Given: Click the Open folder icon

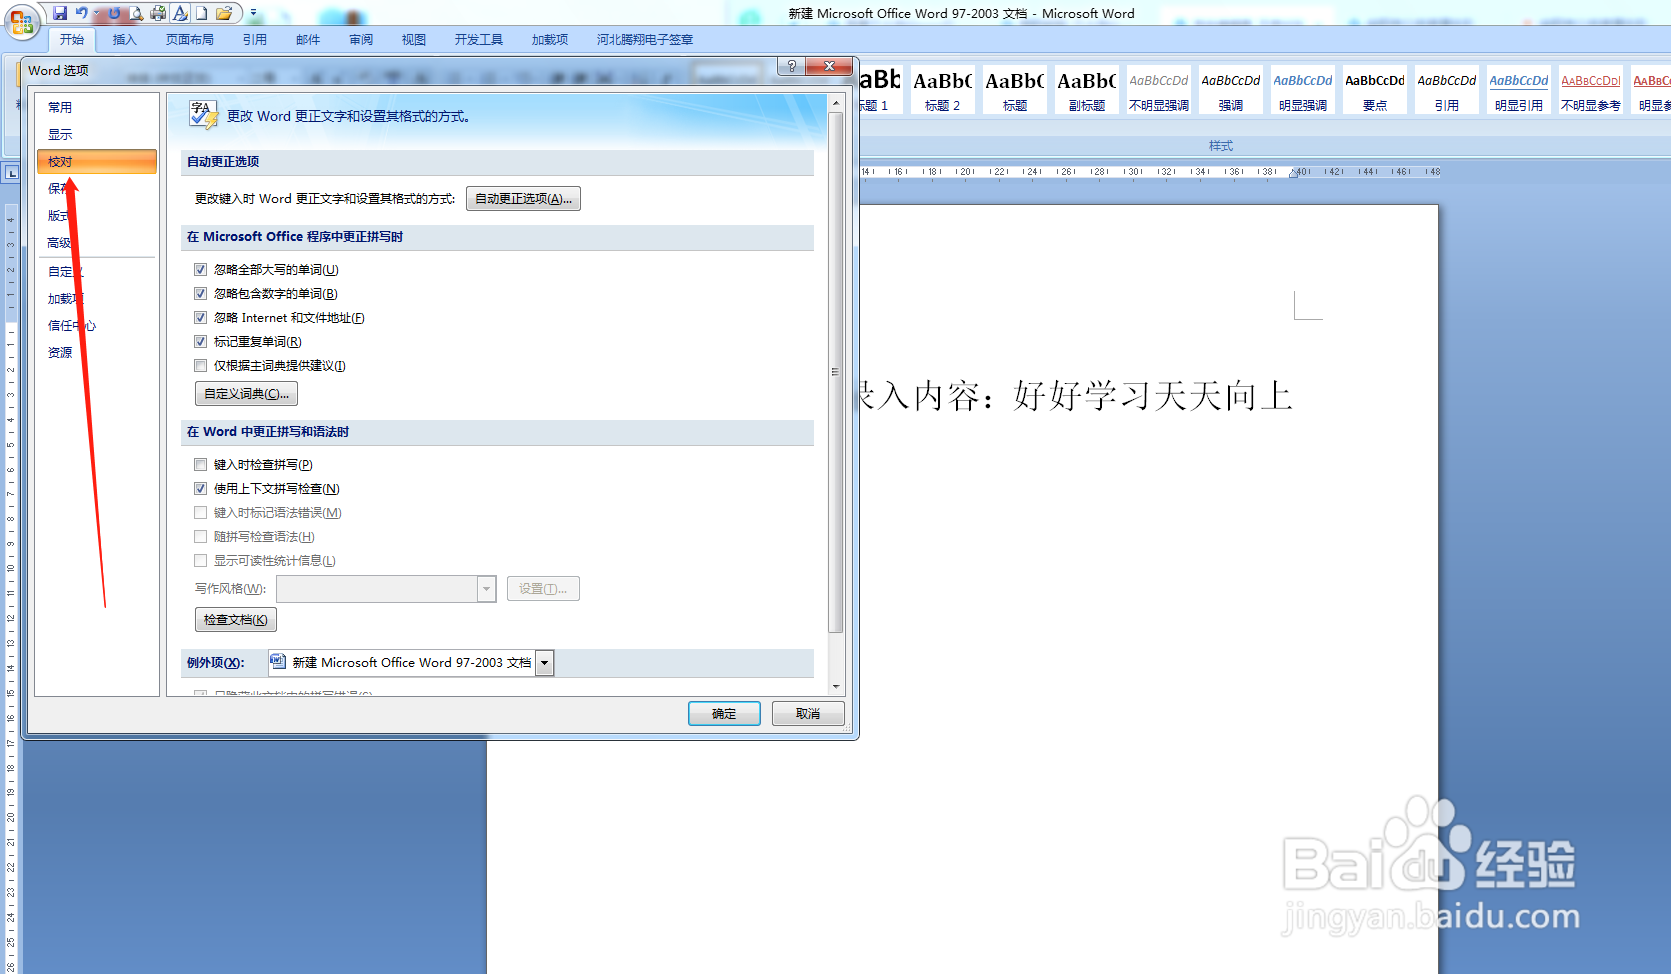Looking at the screenshot, I should 224,13.
